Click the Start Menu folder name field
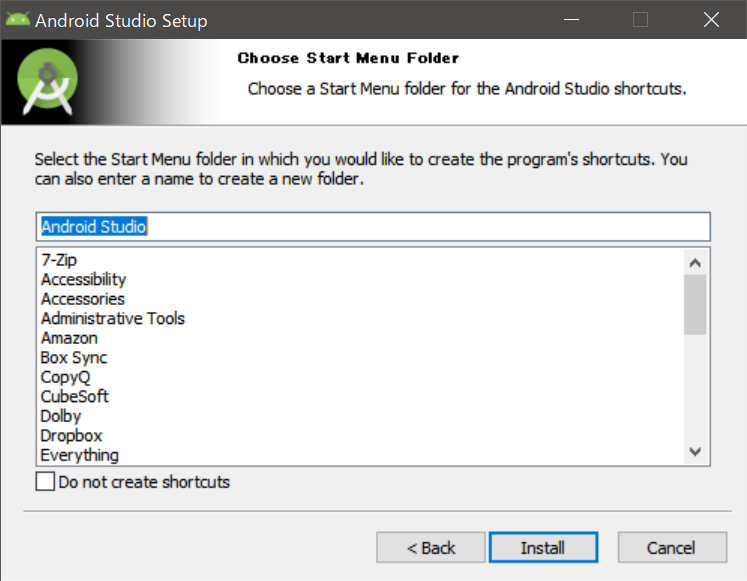 tap(372, 227)
